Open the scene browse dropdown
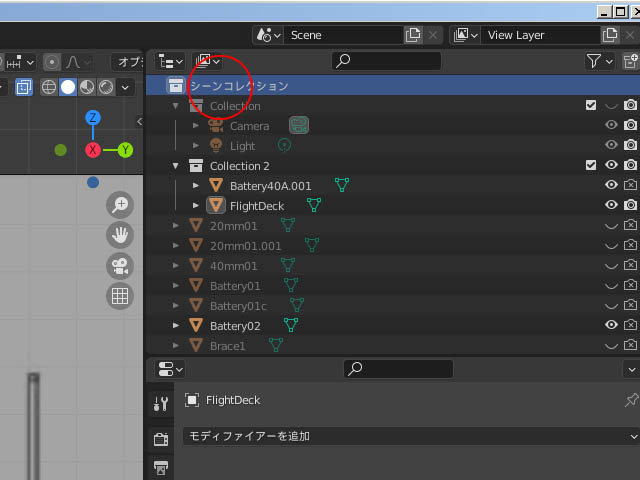This screenshot has width=640, height=480. [x=268, y=35]
